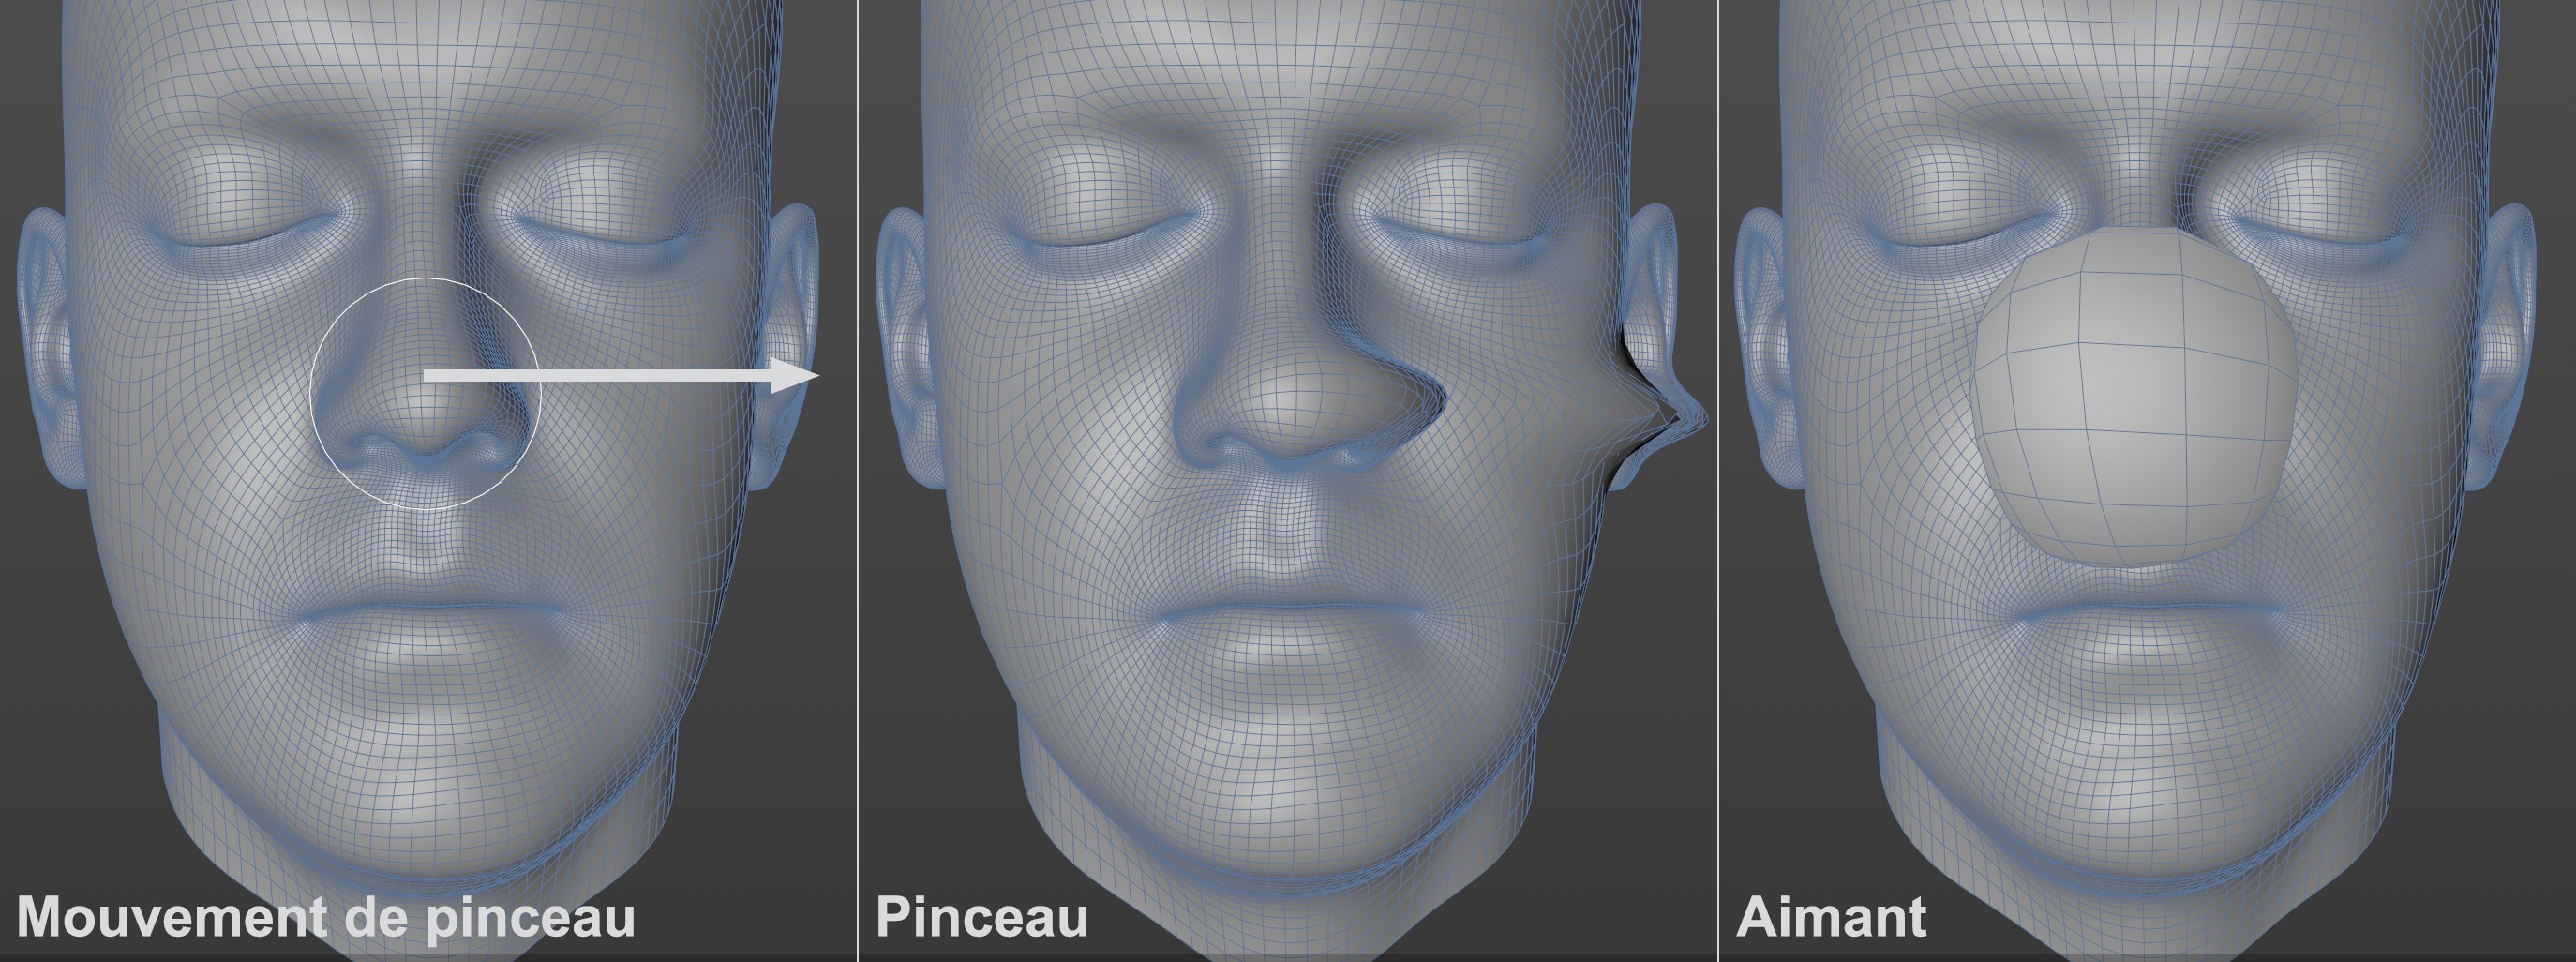The width and height of the screenshot is (2576, 962).
Task: Click the stretched cheek spike in Pinceau panel
Action: coord(1680,410)
